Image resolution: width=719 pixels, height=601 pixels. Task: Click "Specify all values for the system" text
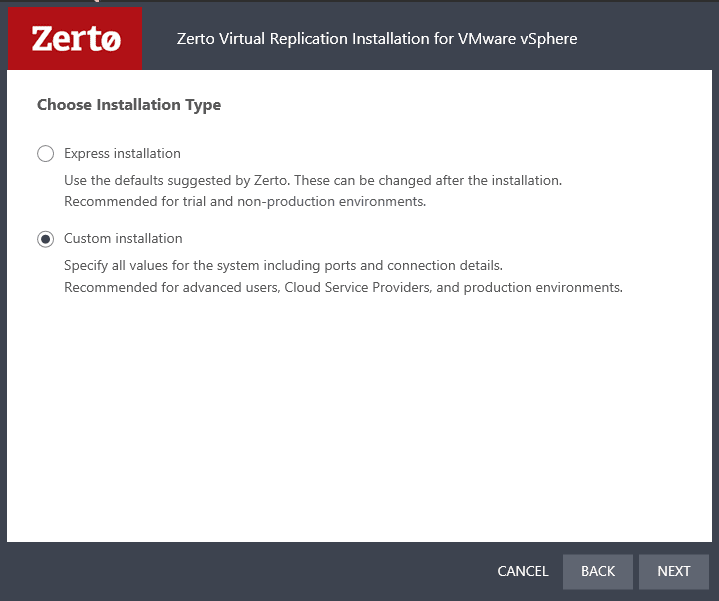point(165,267)
